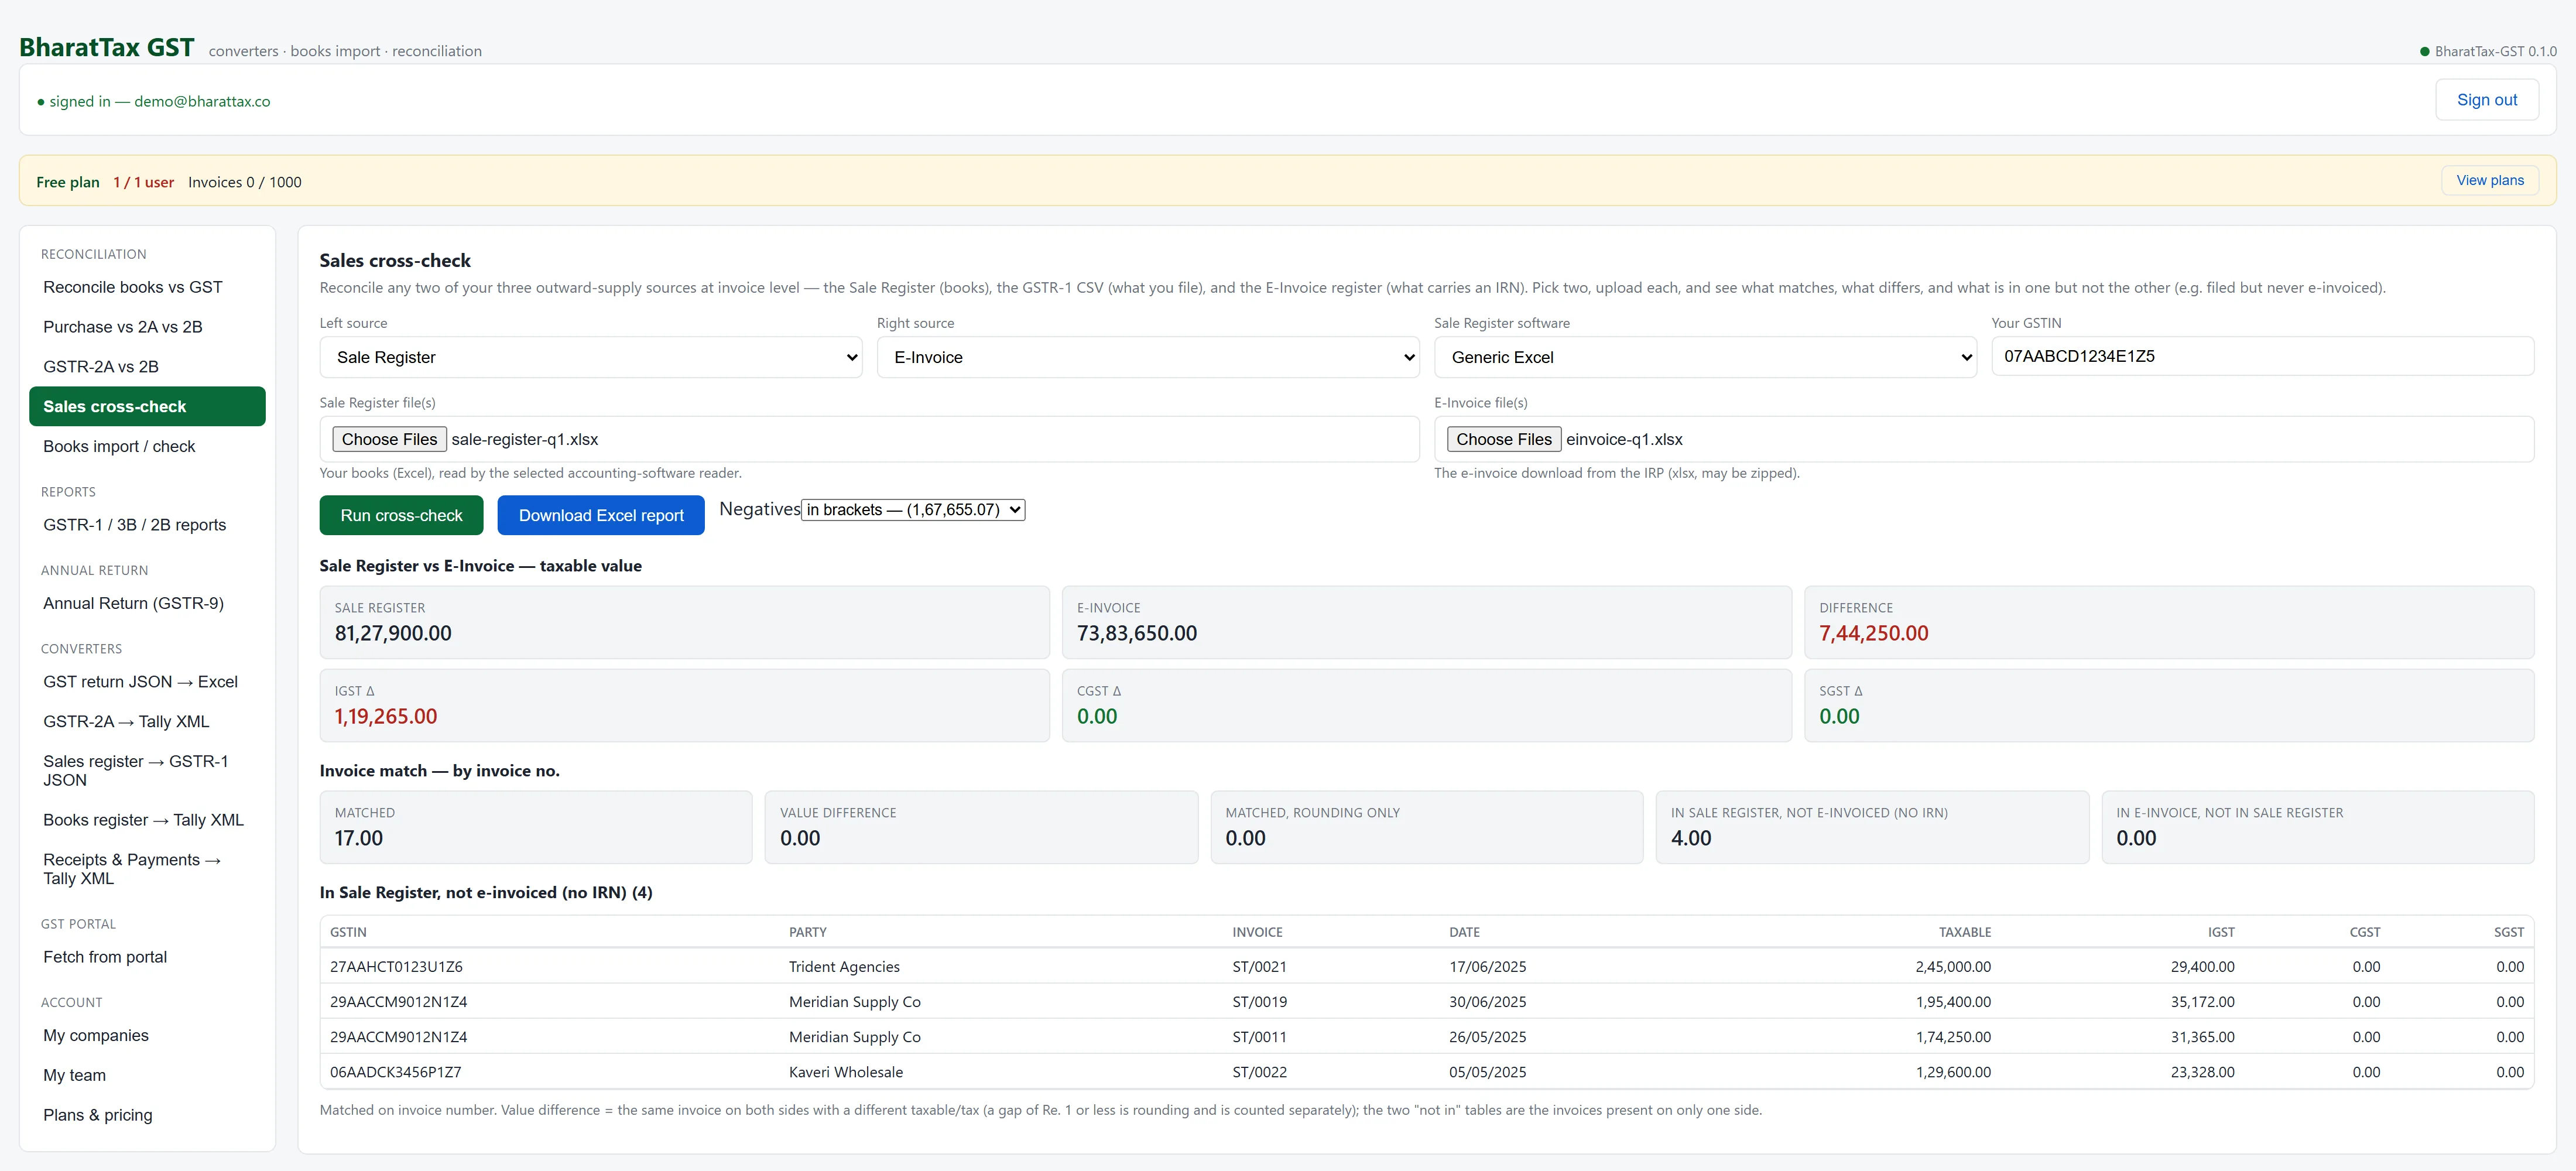Select GSTR-2A vs 2B in sidebar
The image size is (2576, 1171).
tap(147, 367)
